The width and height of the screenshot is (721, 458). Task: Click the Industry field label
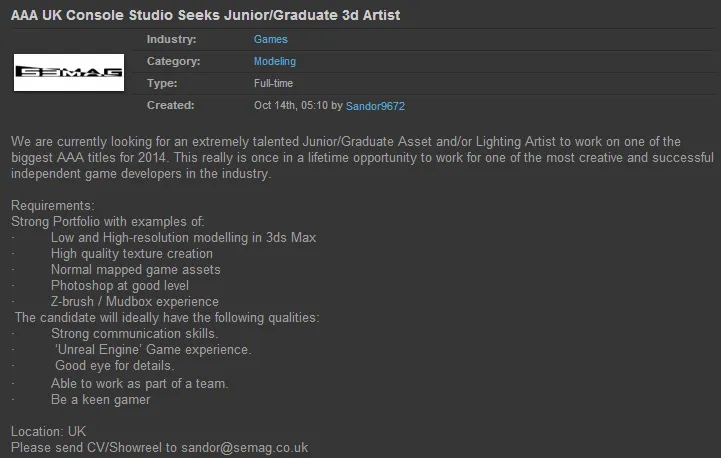(x=171, y=40)
